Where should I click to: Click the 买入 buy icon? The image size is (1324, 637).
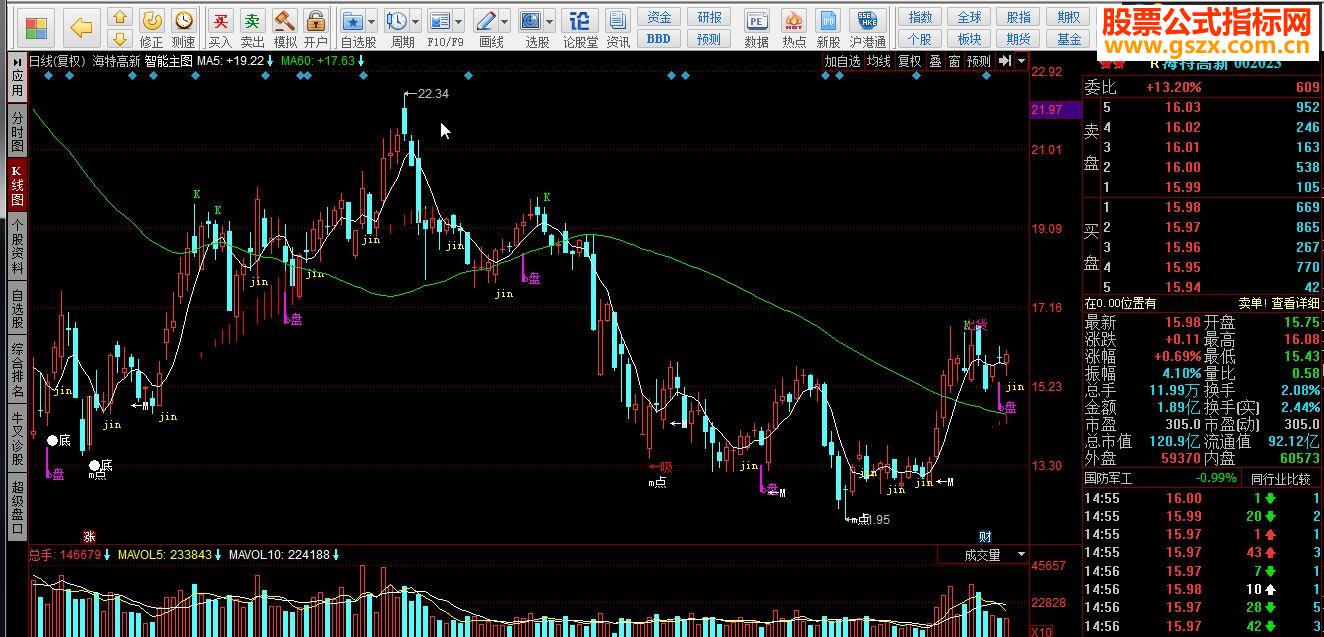pyautogui.click(x=221, y=28)
